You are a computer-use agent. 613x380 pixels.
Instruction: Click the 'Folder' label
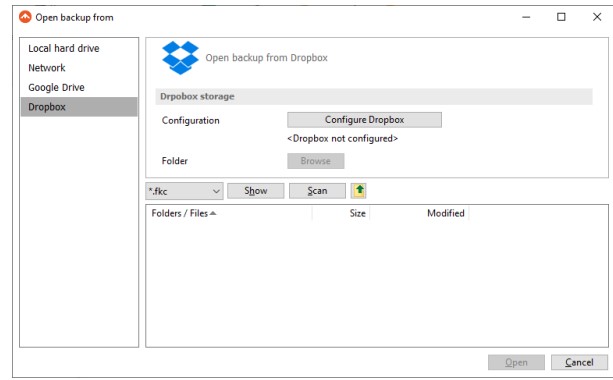tap(174, 161)
